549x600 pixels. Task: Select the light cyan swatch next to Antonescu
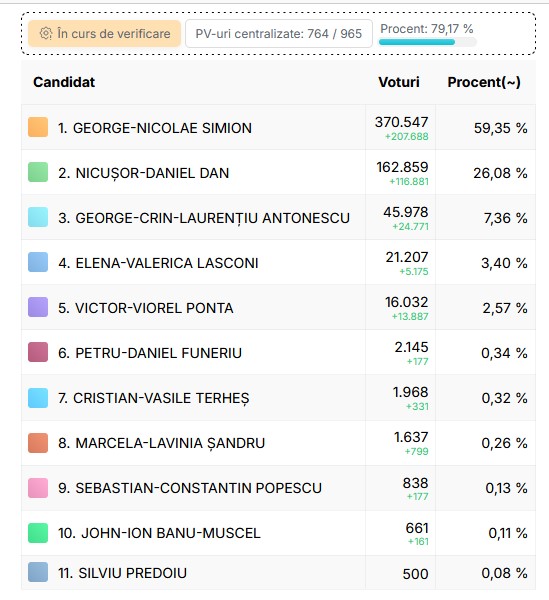click(38, 217)
